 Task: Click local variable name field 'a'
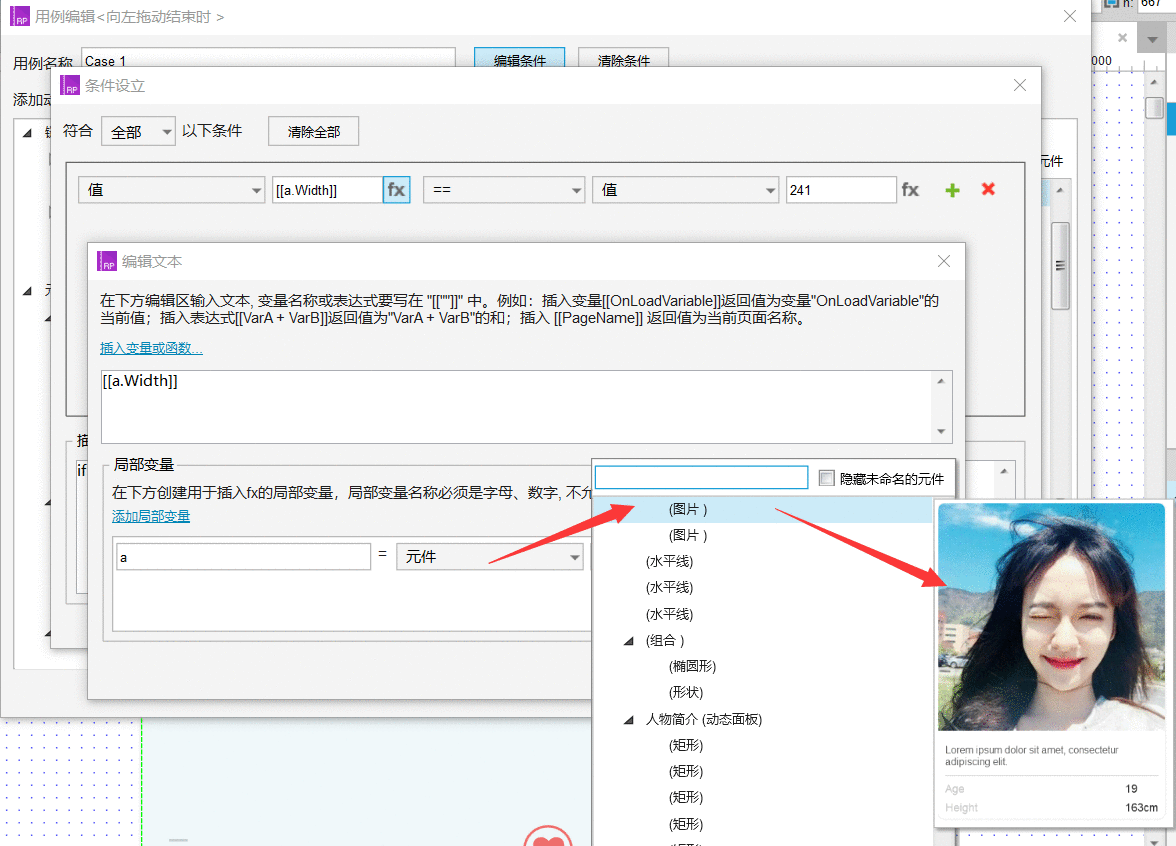tap(243, 557)
